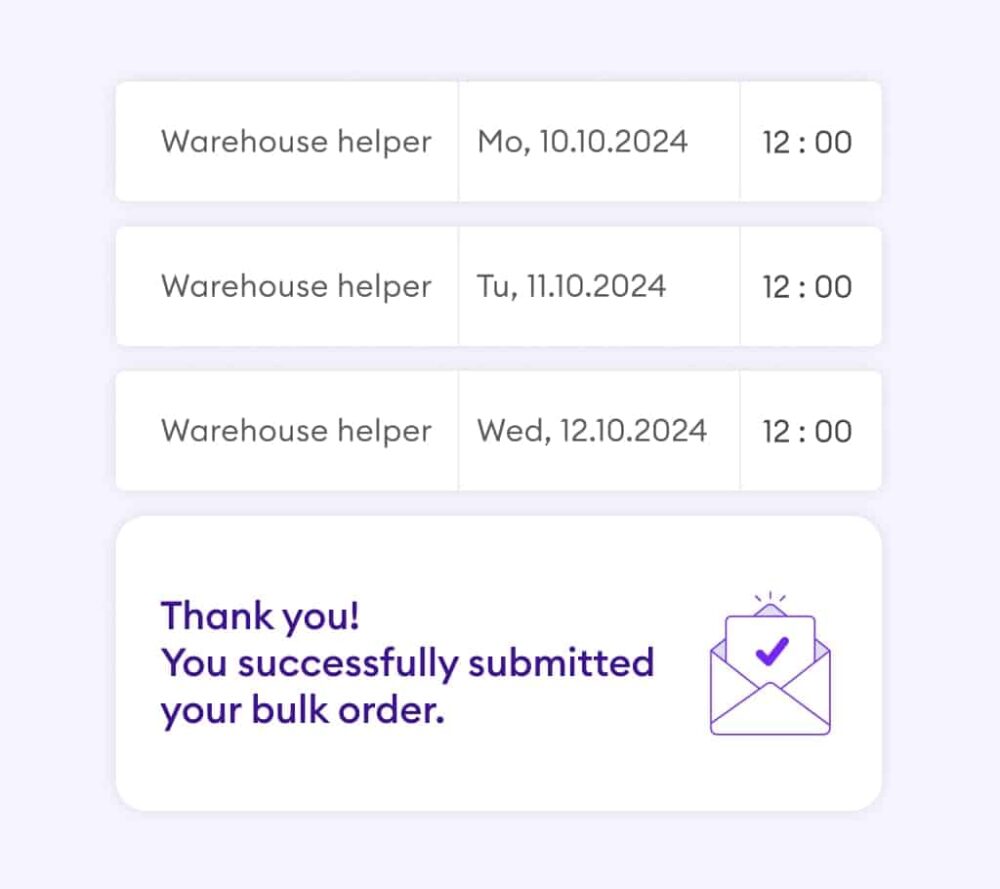This screenshot has height=889, width=1000.
Task: Open the job dropdown in the Monday row
Action: click(x=296, y=142)
